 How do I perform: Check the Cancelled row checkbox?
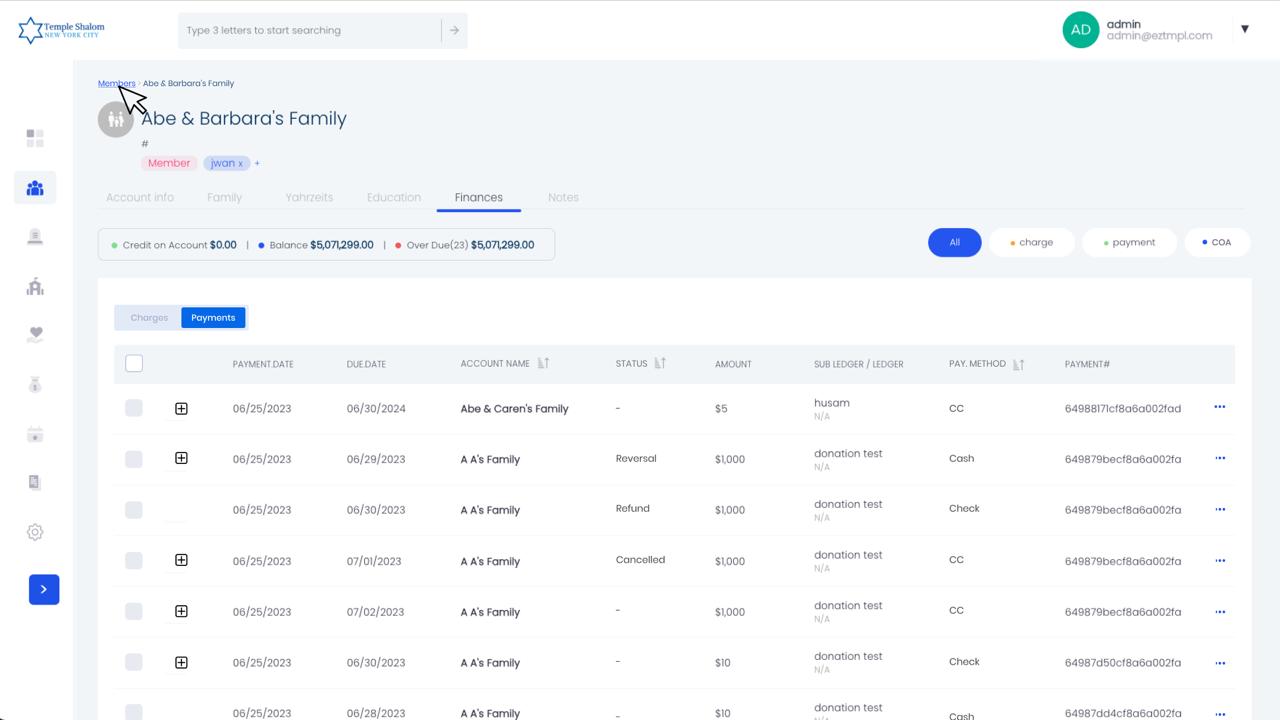[134, 561]
